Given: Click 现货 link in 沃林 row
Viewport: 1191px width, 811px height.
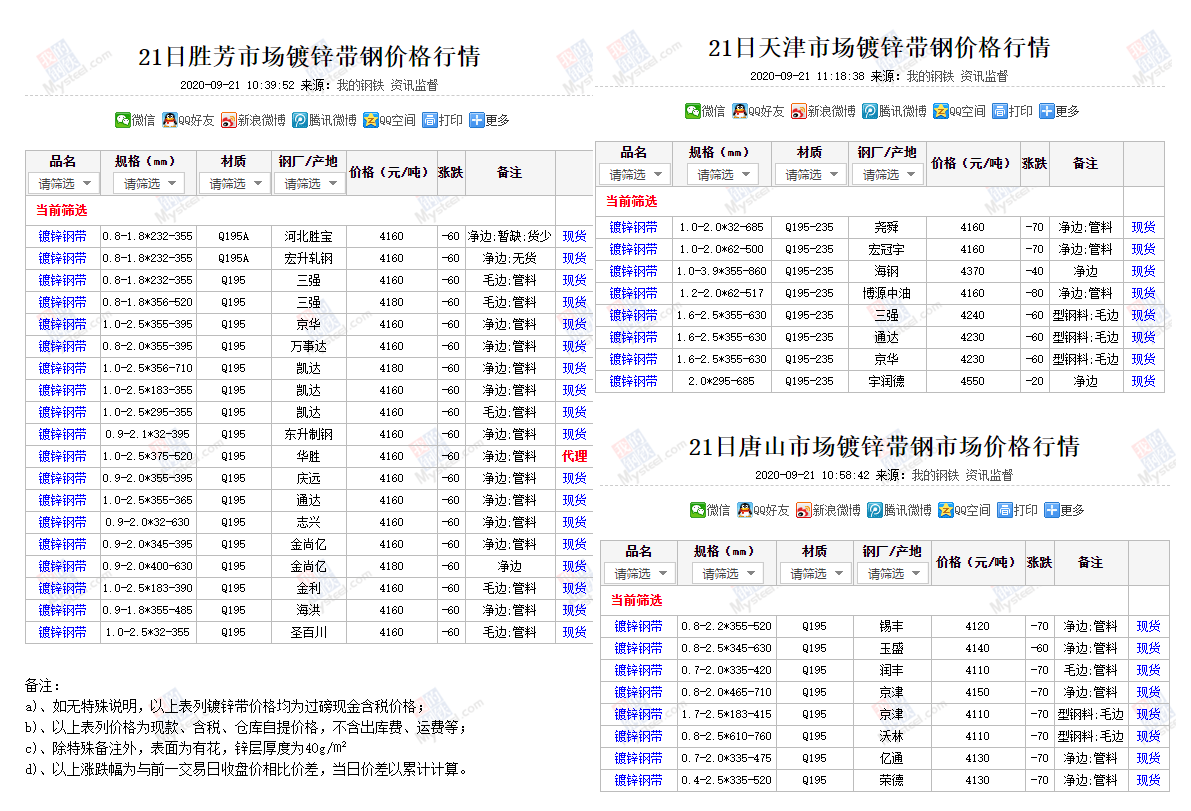Looking at the screenshot, I should tap(1148, 737).
